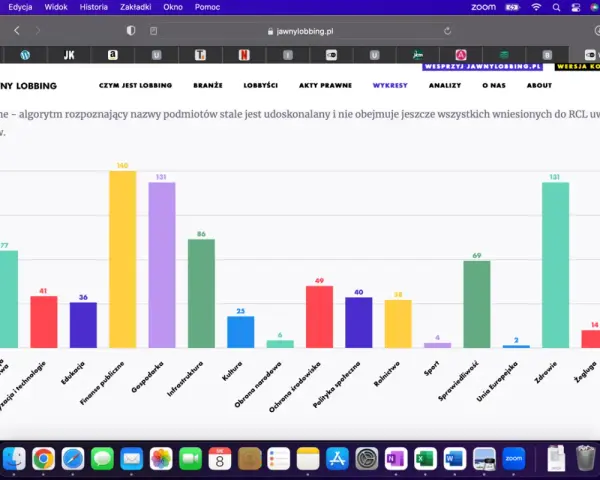Open the WordPress favorite tab

(x=25, y=55)
